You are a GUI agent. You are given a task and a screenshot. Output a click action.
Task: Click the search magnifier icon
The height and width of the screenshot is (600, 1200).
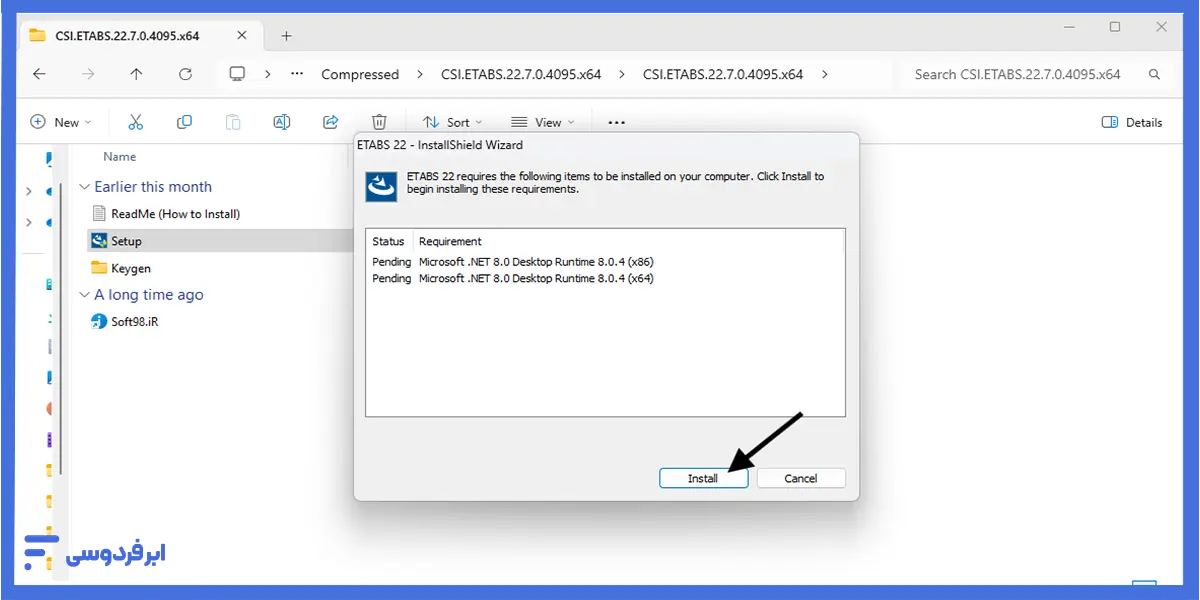click(x=1154, y=74)
